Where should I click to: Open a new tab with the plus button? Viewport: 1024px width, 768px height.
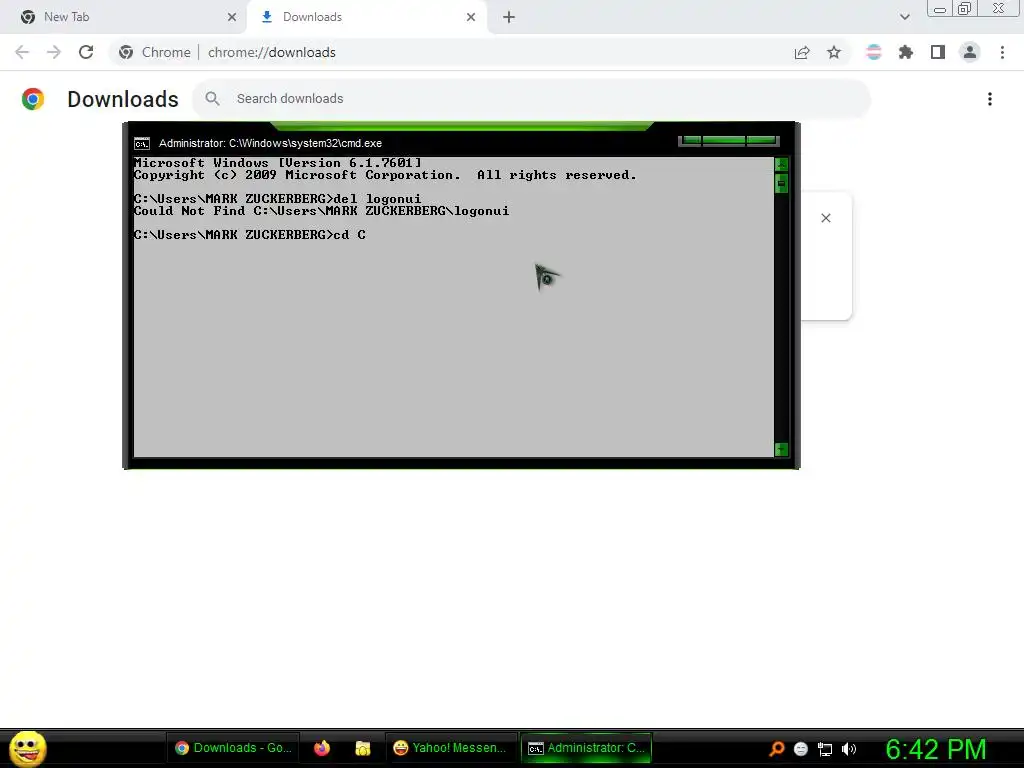coord(509,17)
